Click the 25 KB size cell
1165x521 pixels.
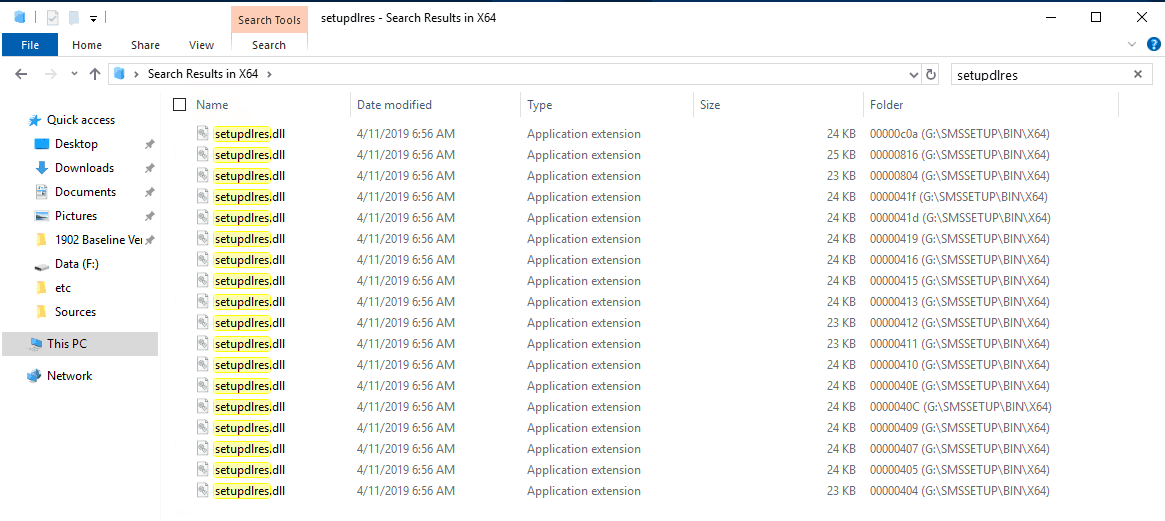tap(840, 155)
